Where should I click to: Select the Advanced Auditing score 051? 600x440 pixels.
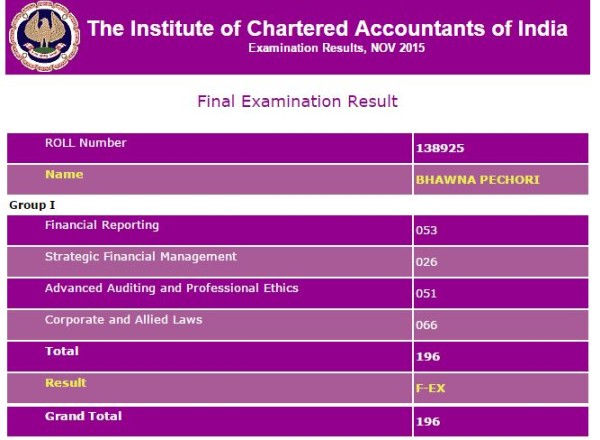pyautogui.click(x=427, y=294)
